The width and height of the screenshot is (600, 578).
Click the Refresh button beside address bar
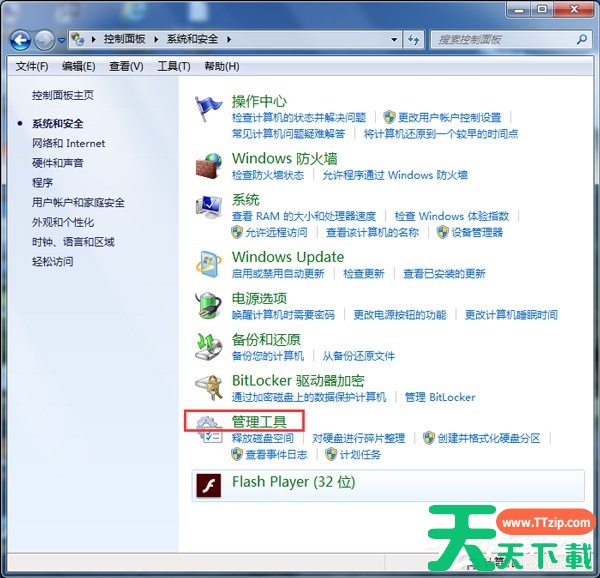pyautogui.click(x=413, y=39)
